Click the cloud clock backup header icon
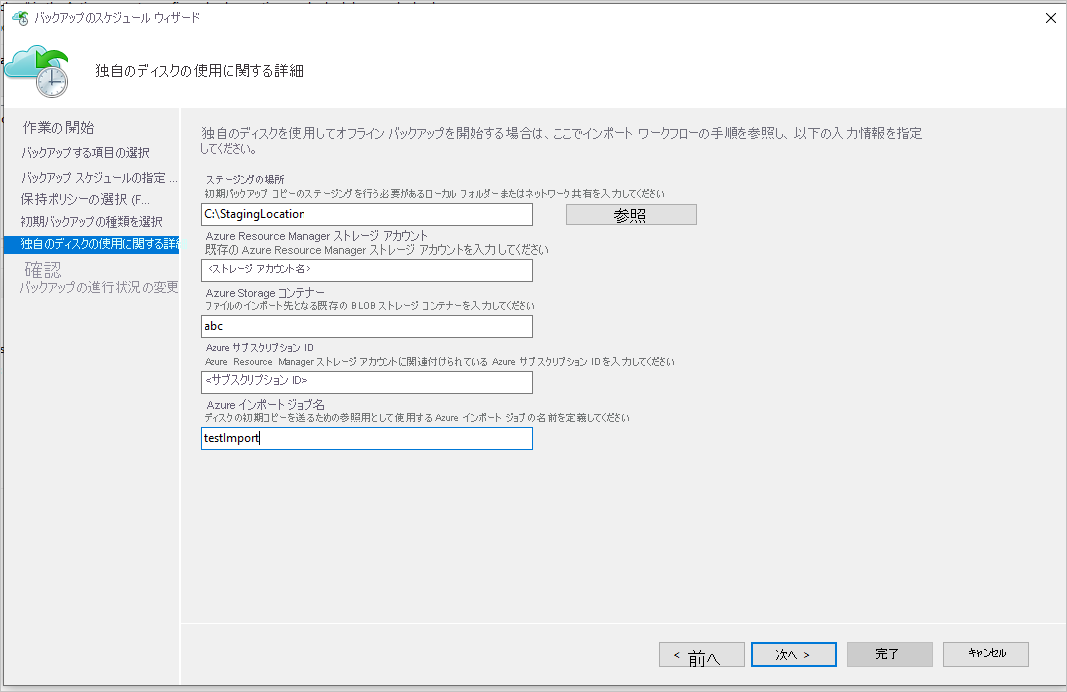Screen dimensions: 1067x692 (37, 71)
